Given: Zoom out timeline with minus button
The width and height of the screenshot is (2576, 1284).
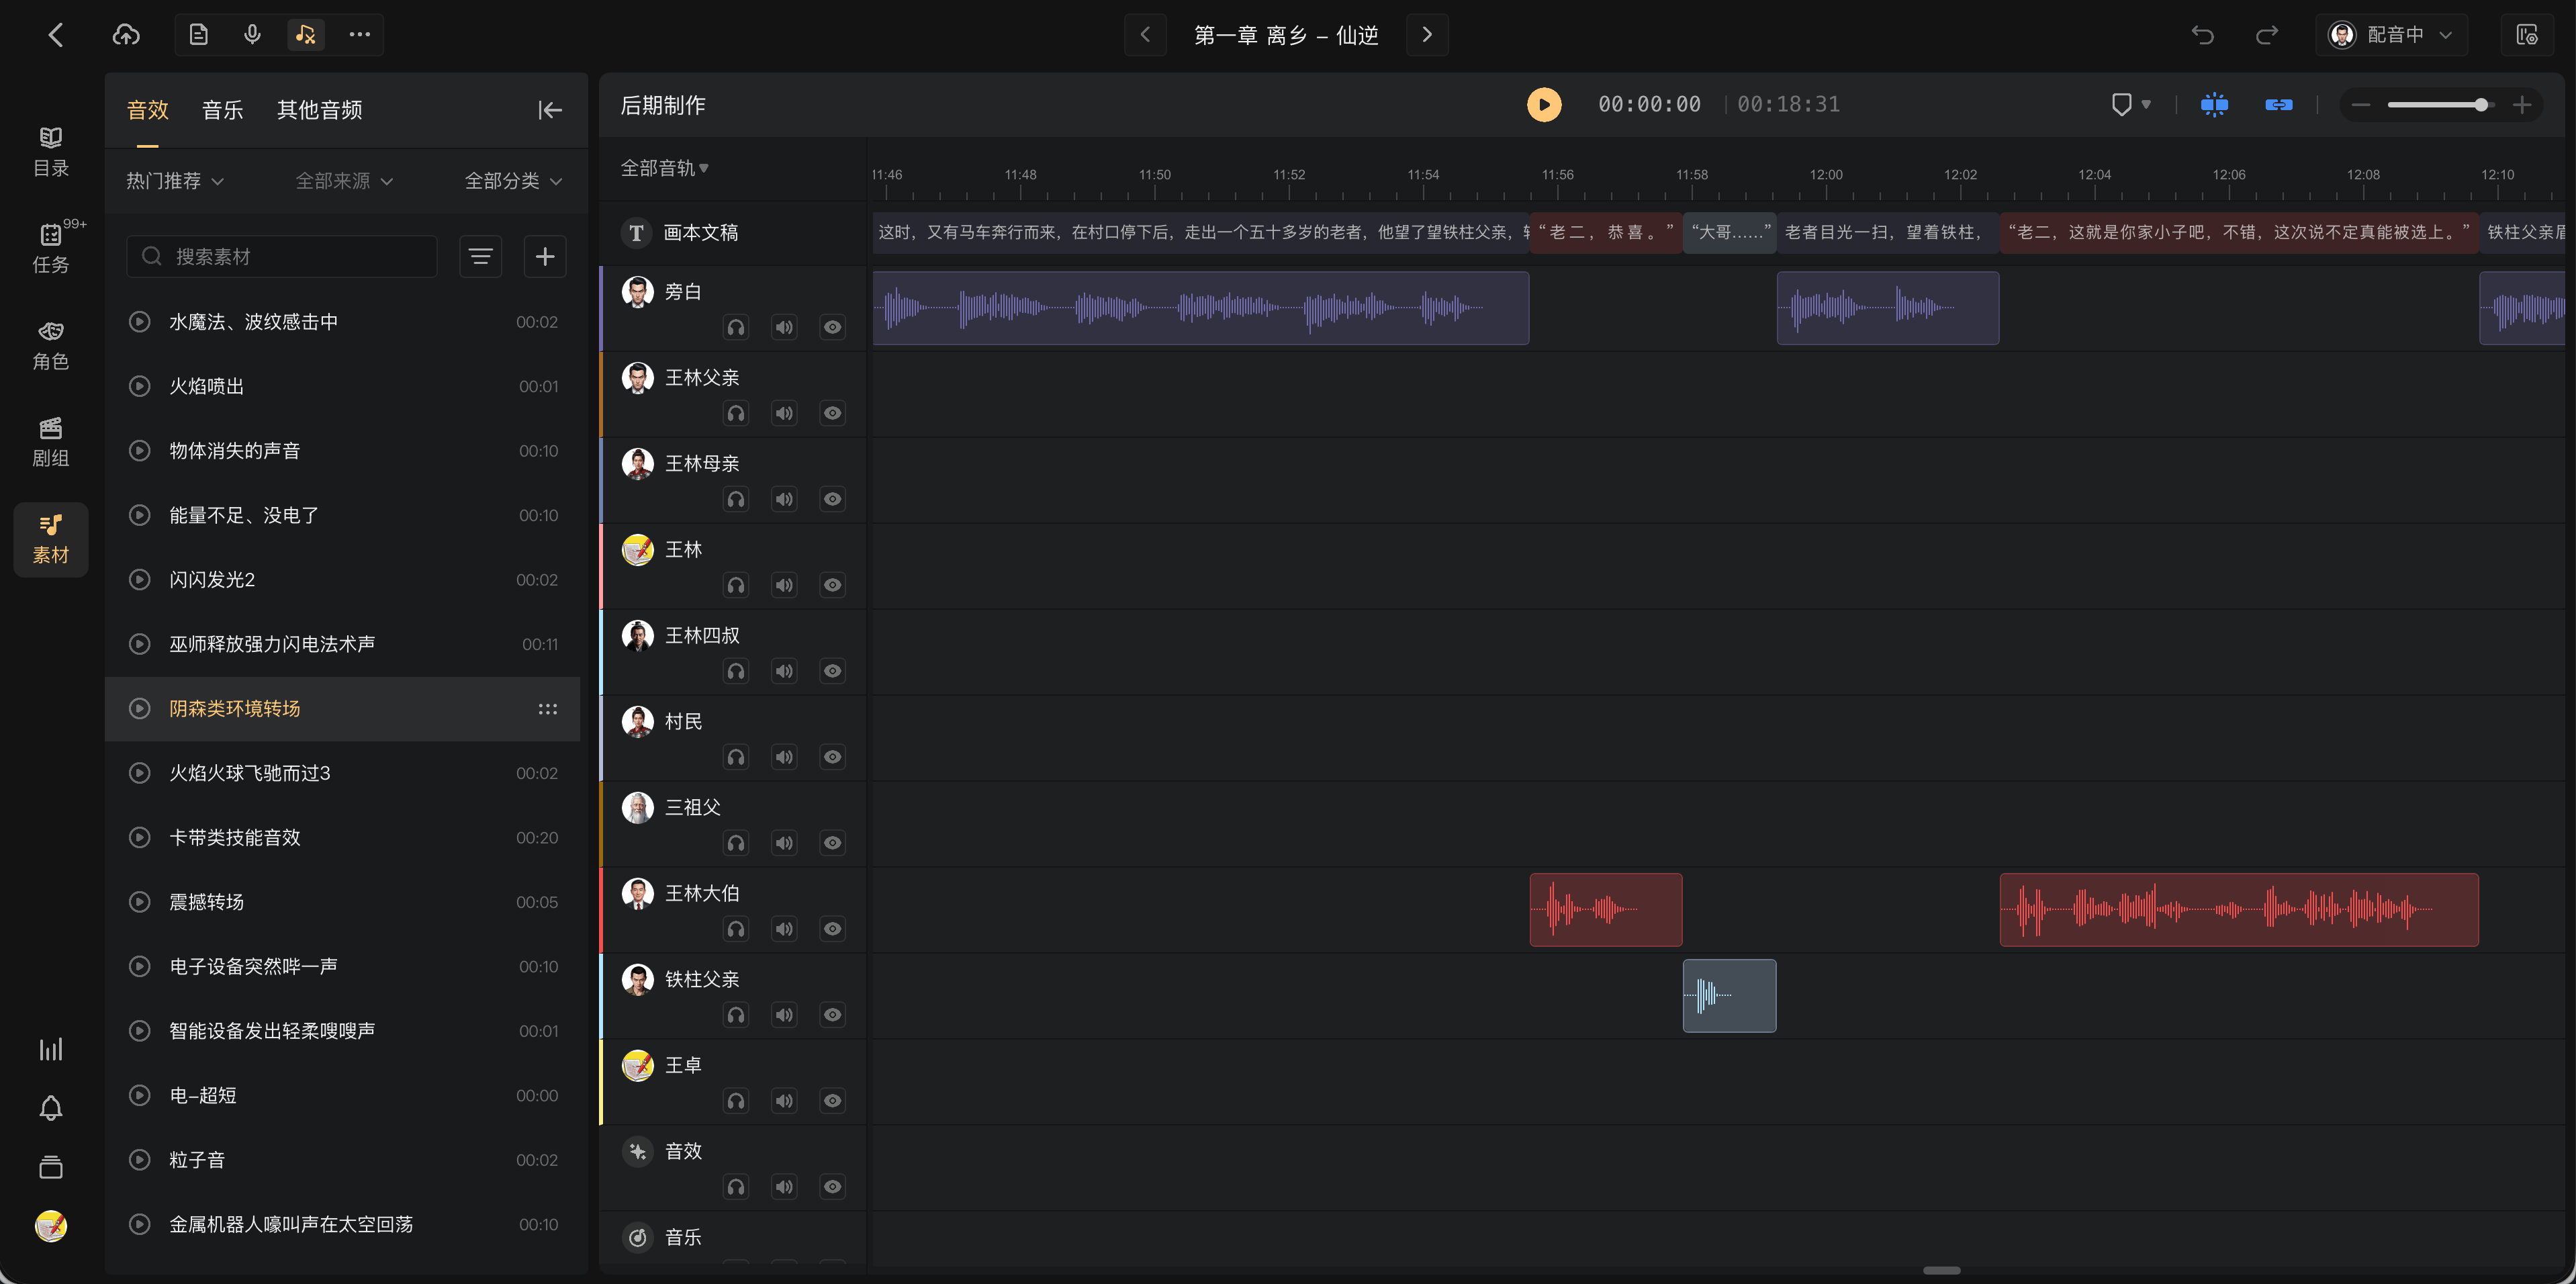Looking at the screenshot, I should point(2361,105).
